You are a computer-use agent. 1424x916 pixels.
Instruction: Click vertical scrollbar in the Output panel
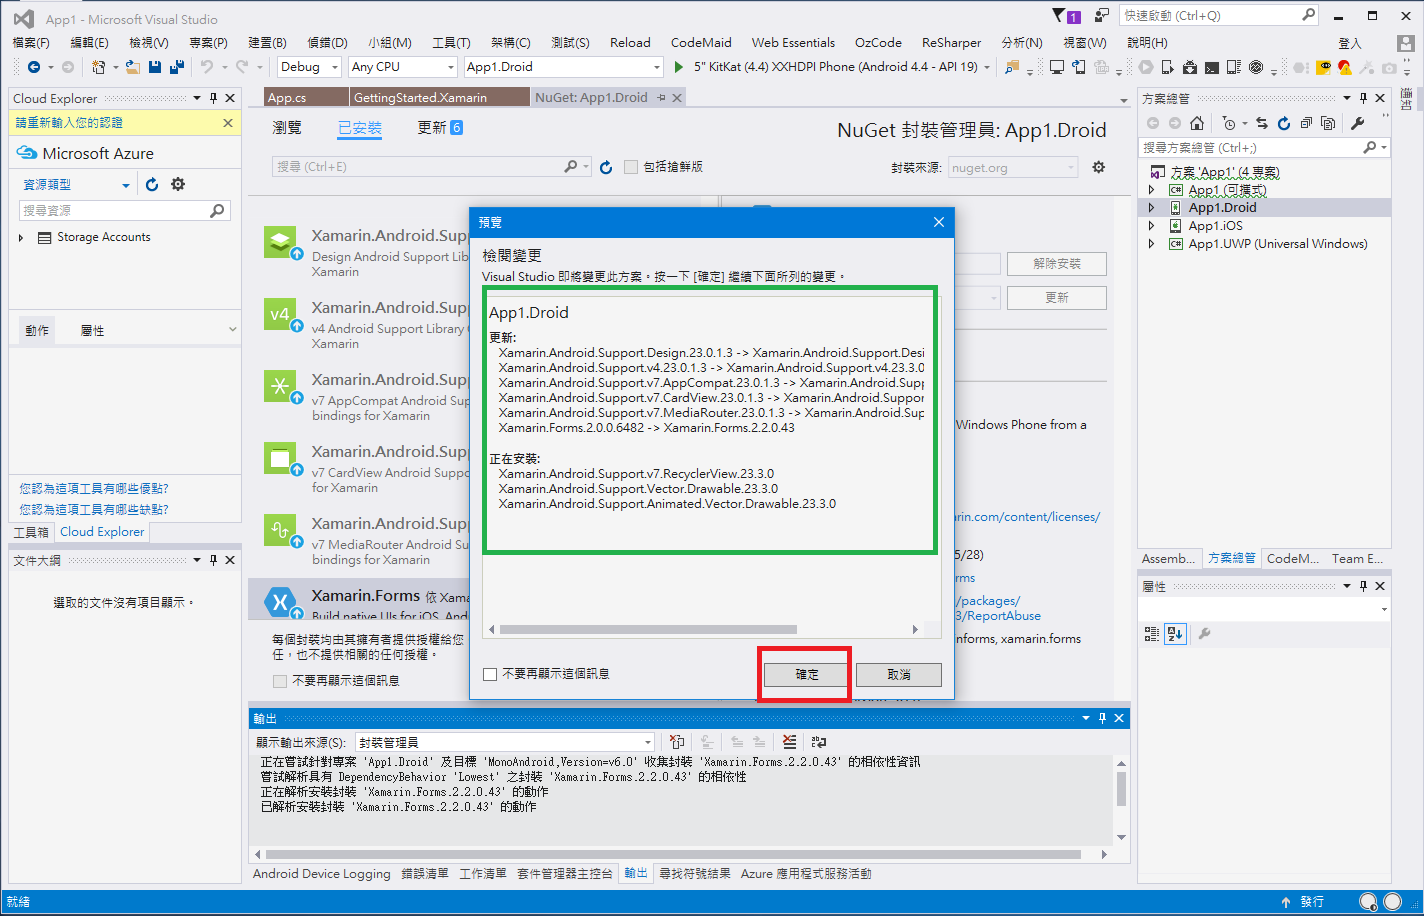pyautogui.click(x=1121, y=789)
